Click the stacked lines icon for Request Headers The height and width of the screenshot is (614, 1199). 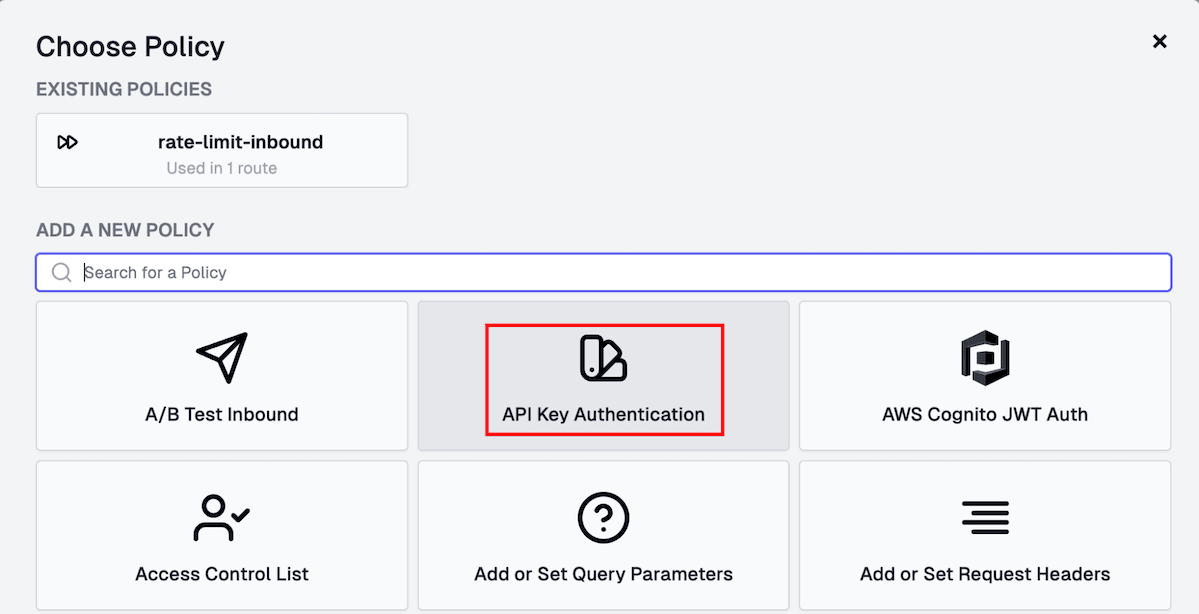coord(985,517)
